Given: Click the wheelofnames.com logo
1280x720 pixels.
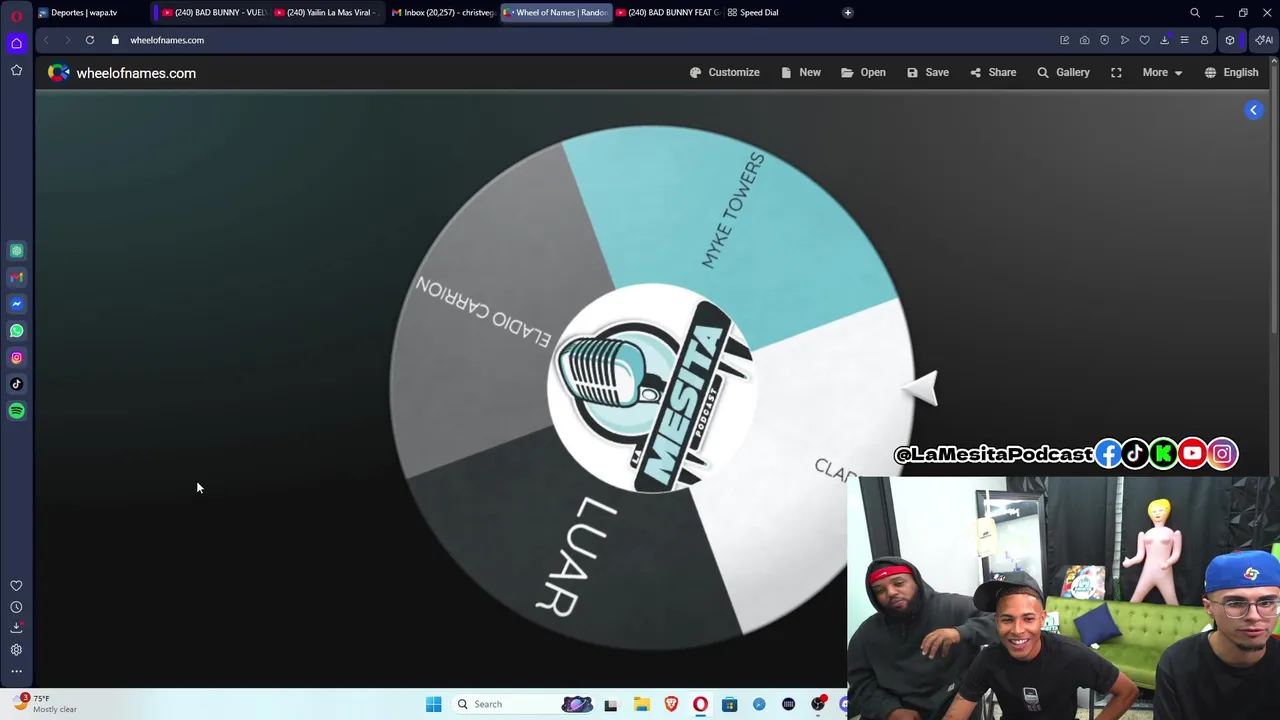Looking at the screenshot, I should coord(122,73).
